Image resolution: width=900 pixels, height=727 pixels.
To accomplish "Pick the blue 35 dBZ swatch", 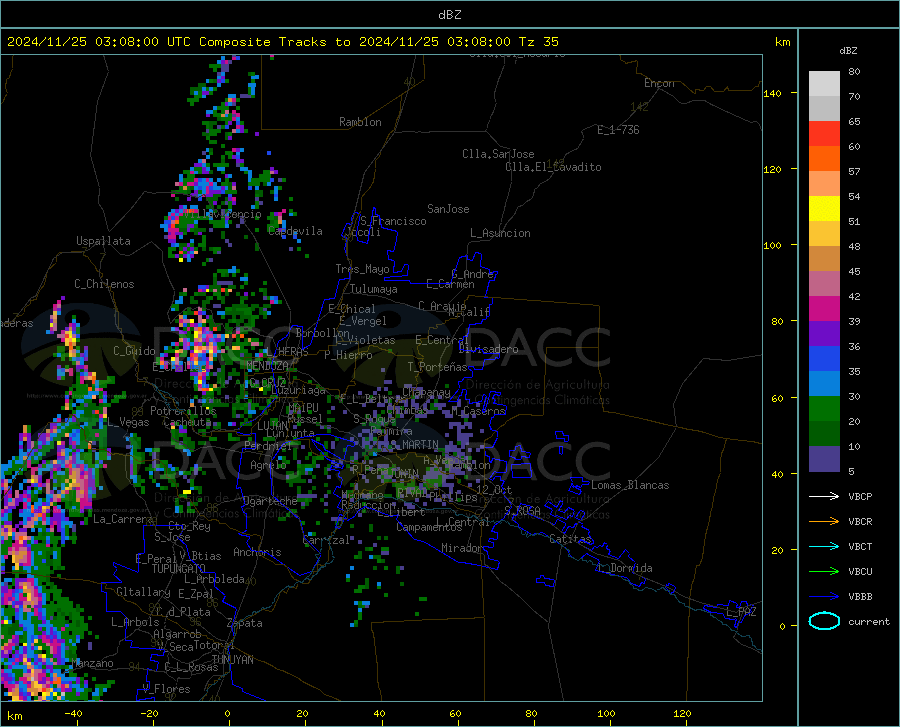I will point(824,359).
